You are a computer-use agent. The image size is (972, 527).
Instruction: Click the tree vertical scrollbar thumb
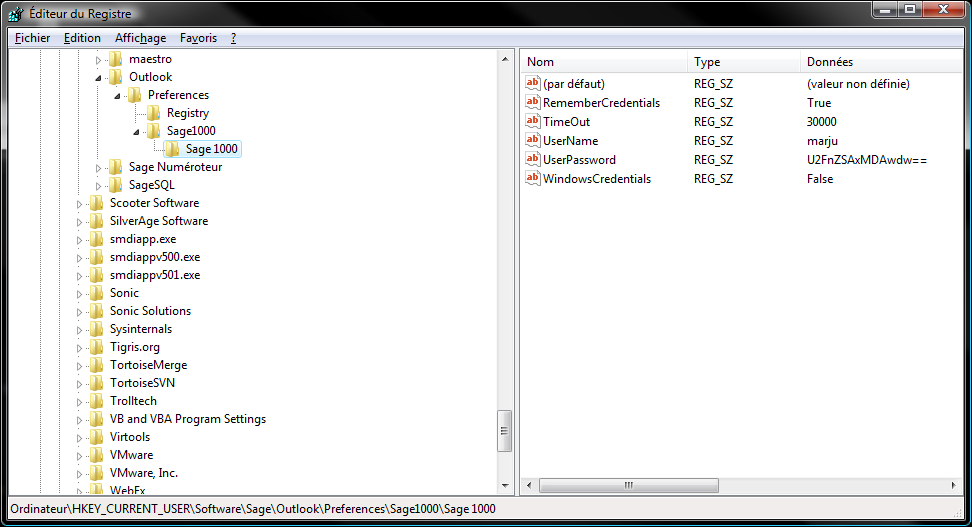[505, 431]
